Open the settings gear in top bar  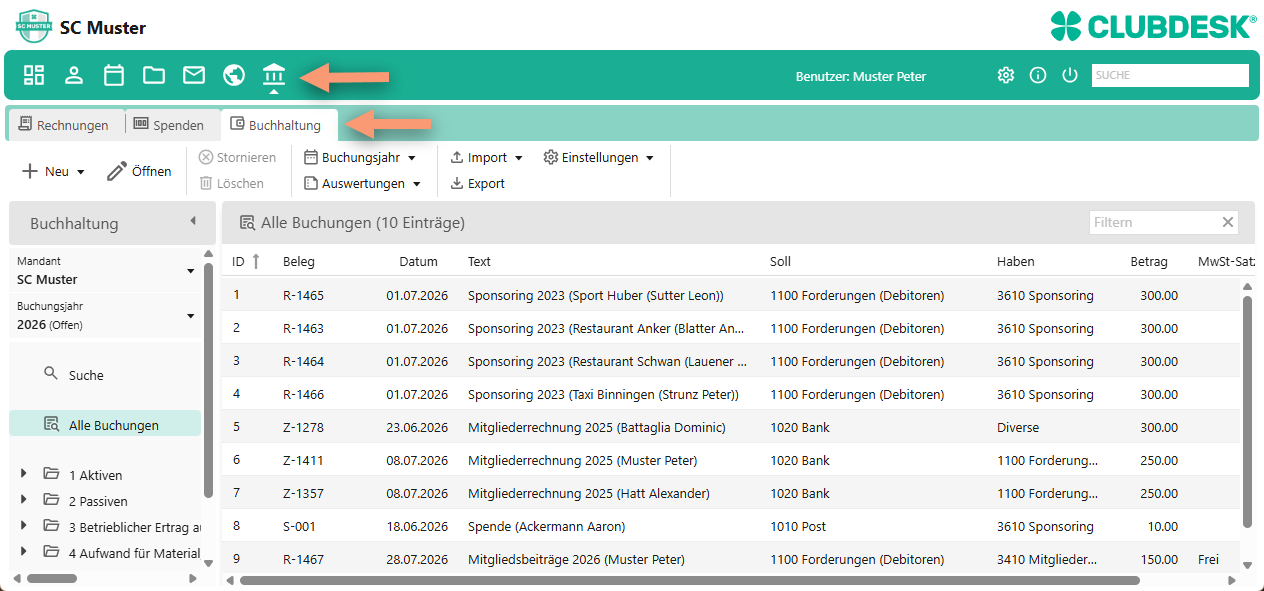pos(1006,75)
